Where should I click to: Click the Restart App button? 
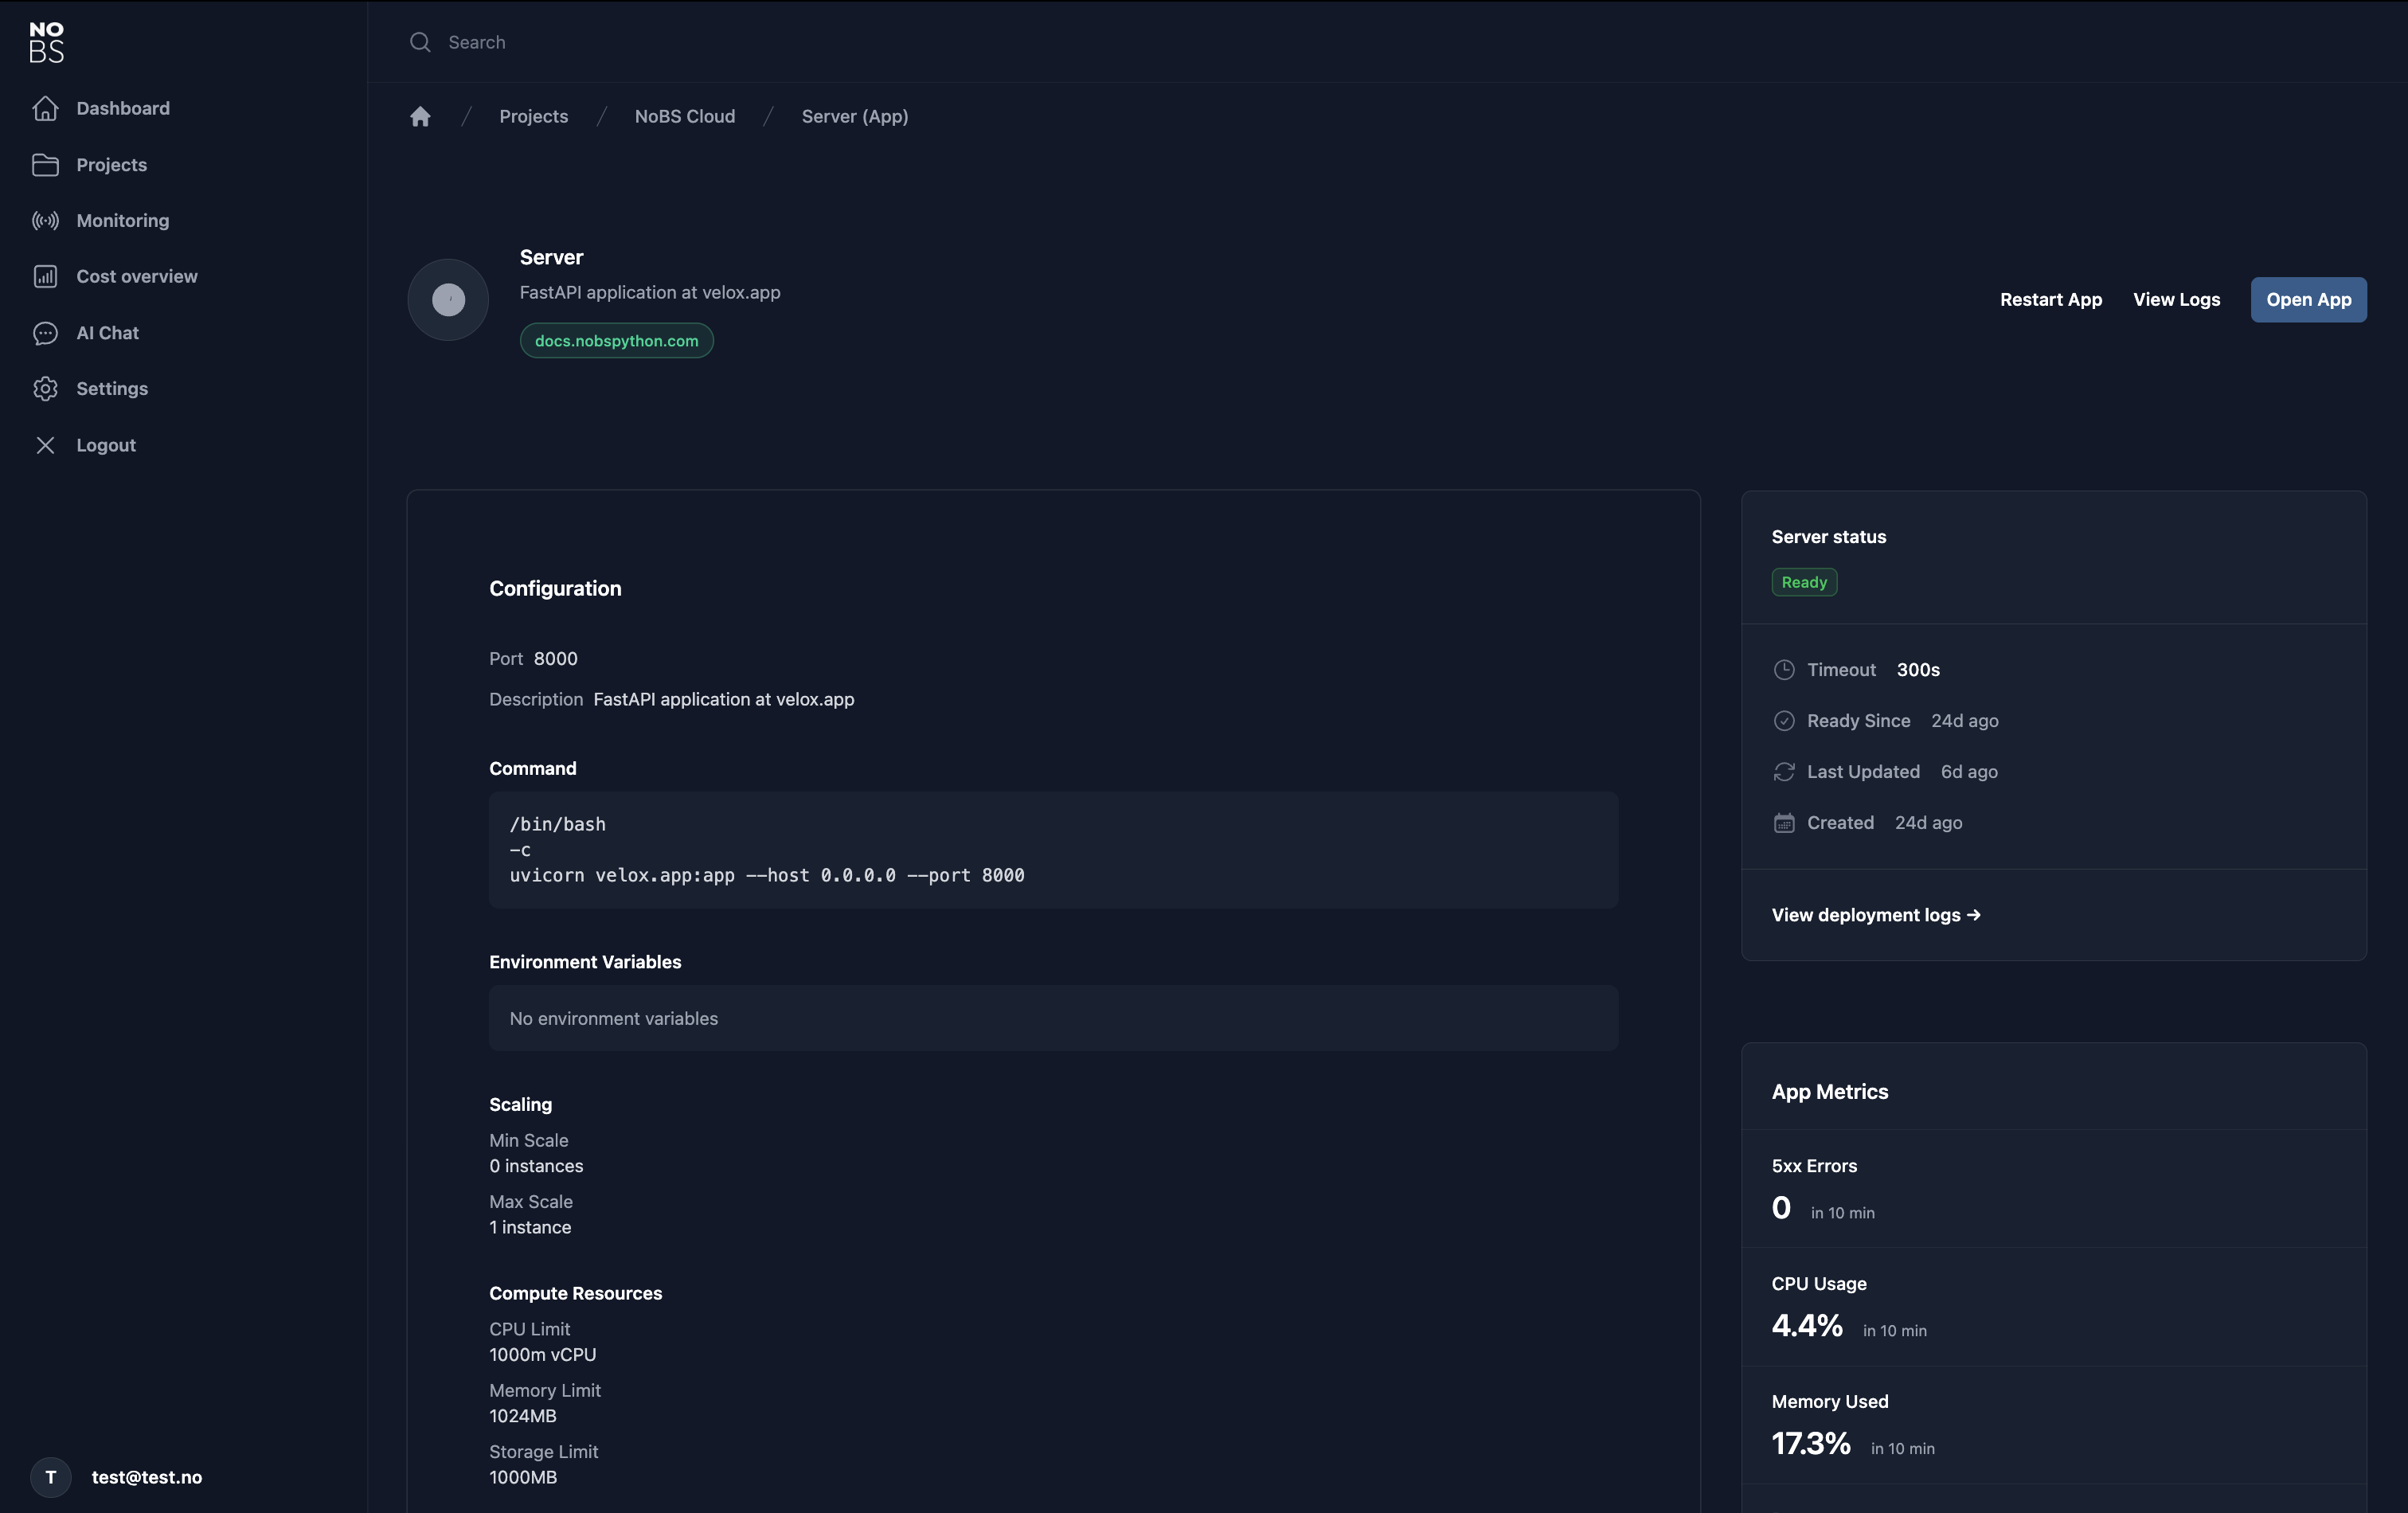2051,299
